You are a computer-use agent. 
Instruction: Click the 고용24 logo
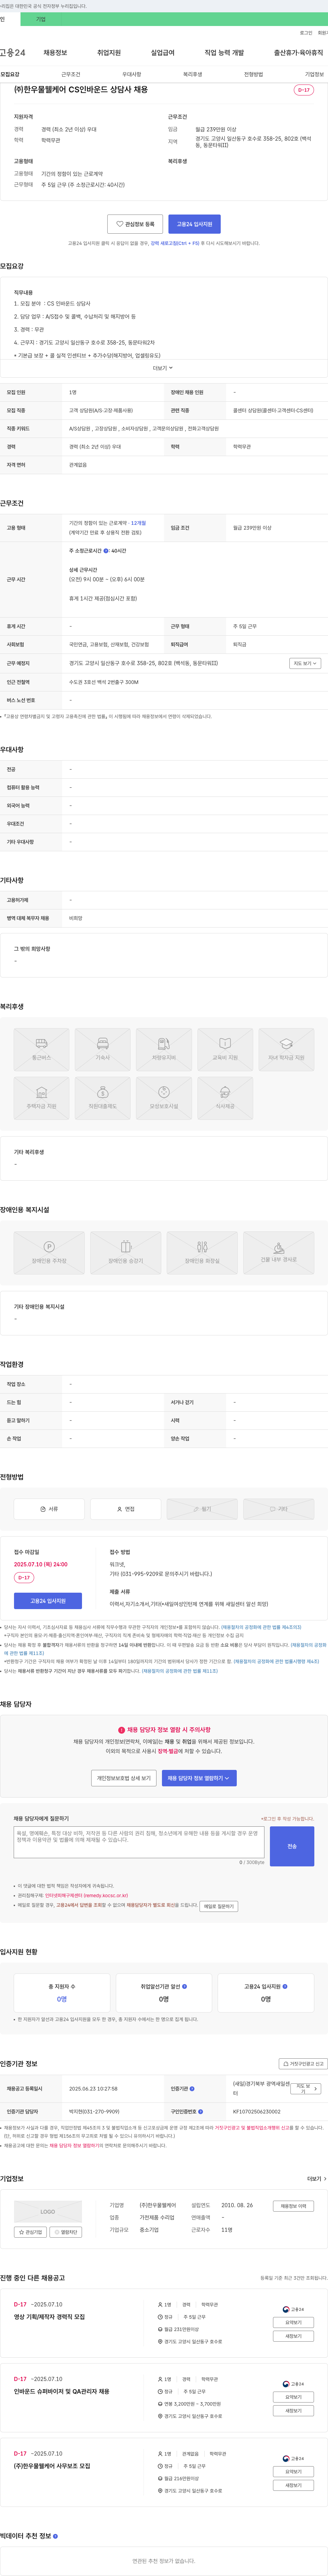pyautogui.click(x=13, y=53)
